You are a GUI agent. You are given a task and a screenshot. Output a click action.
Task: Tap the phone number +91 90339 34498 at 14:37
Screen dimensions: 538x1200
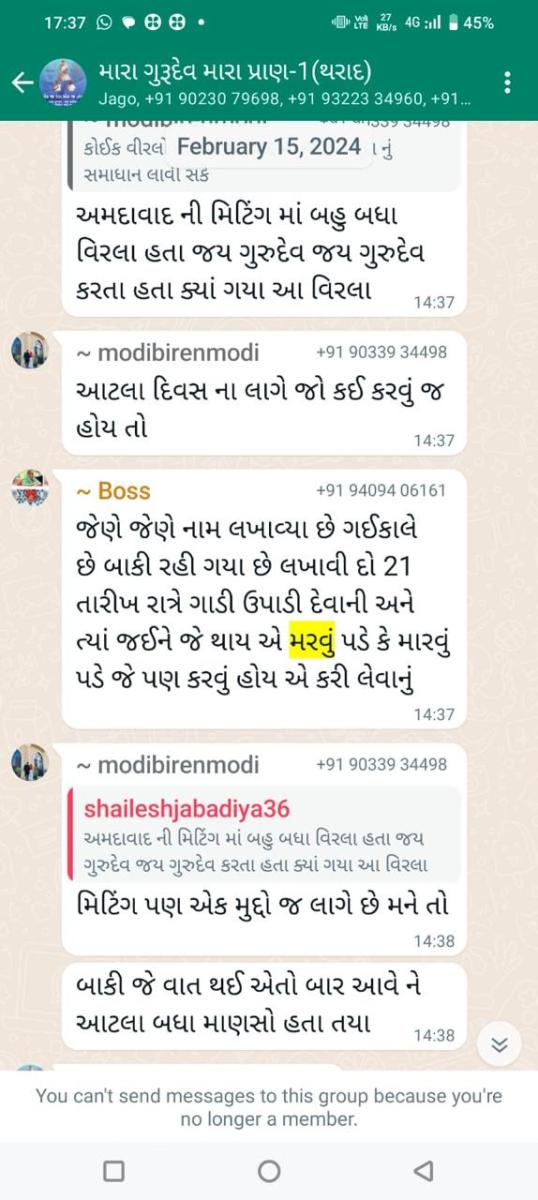click(x=380, y=352)
